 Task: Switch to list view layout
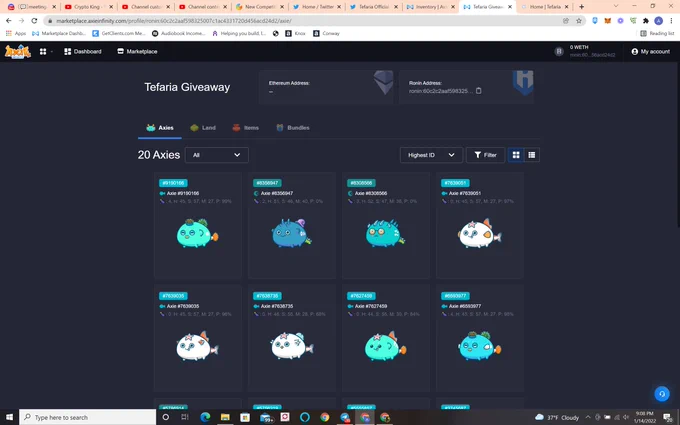tap(532, 155)
